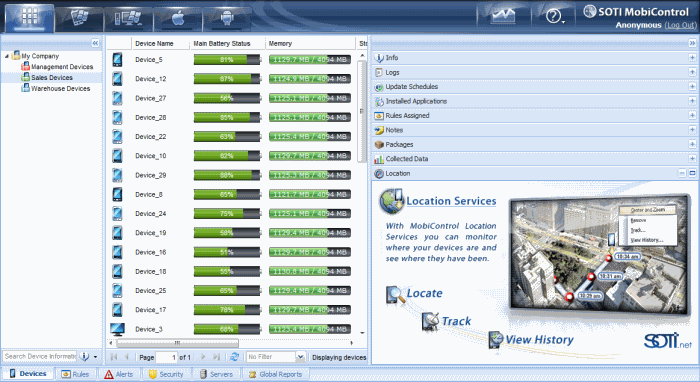Focus the Search Device Information field
700x382 pixels.
40,356
